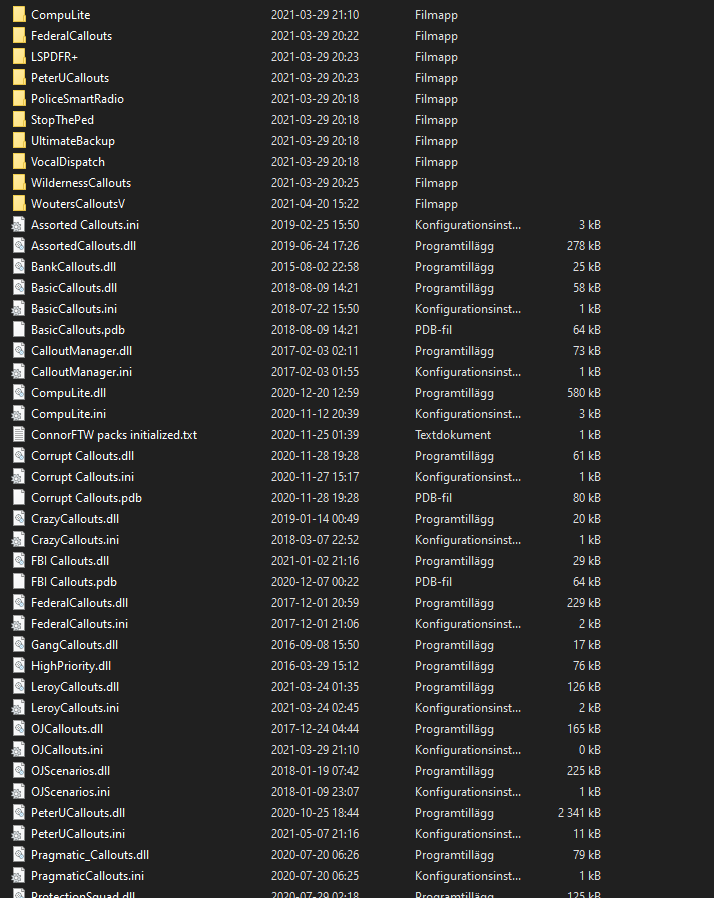Select the AssortedCallouts.dll file icon
The height and width of the screenshot is (898, 714).
tap(19, 246)
